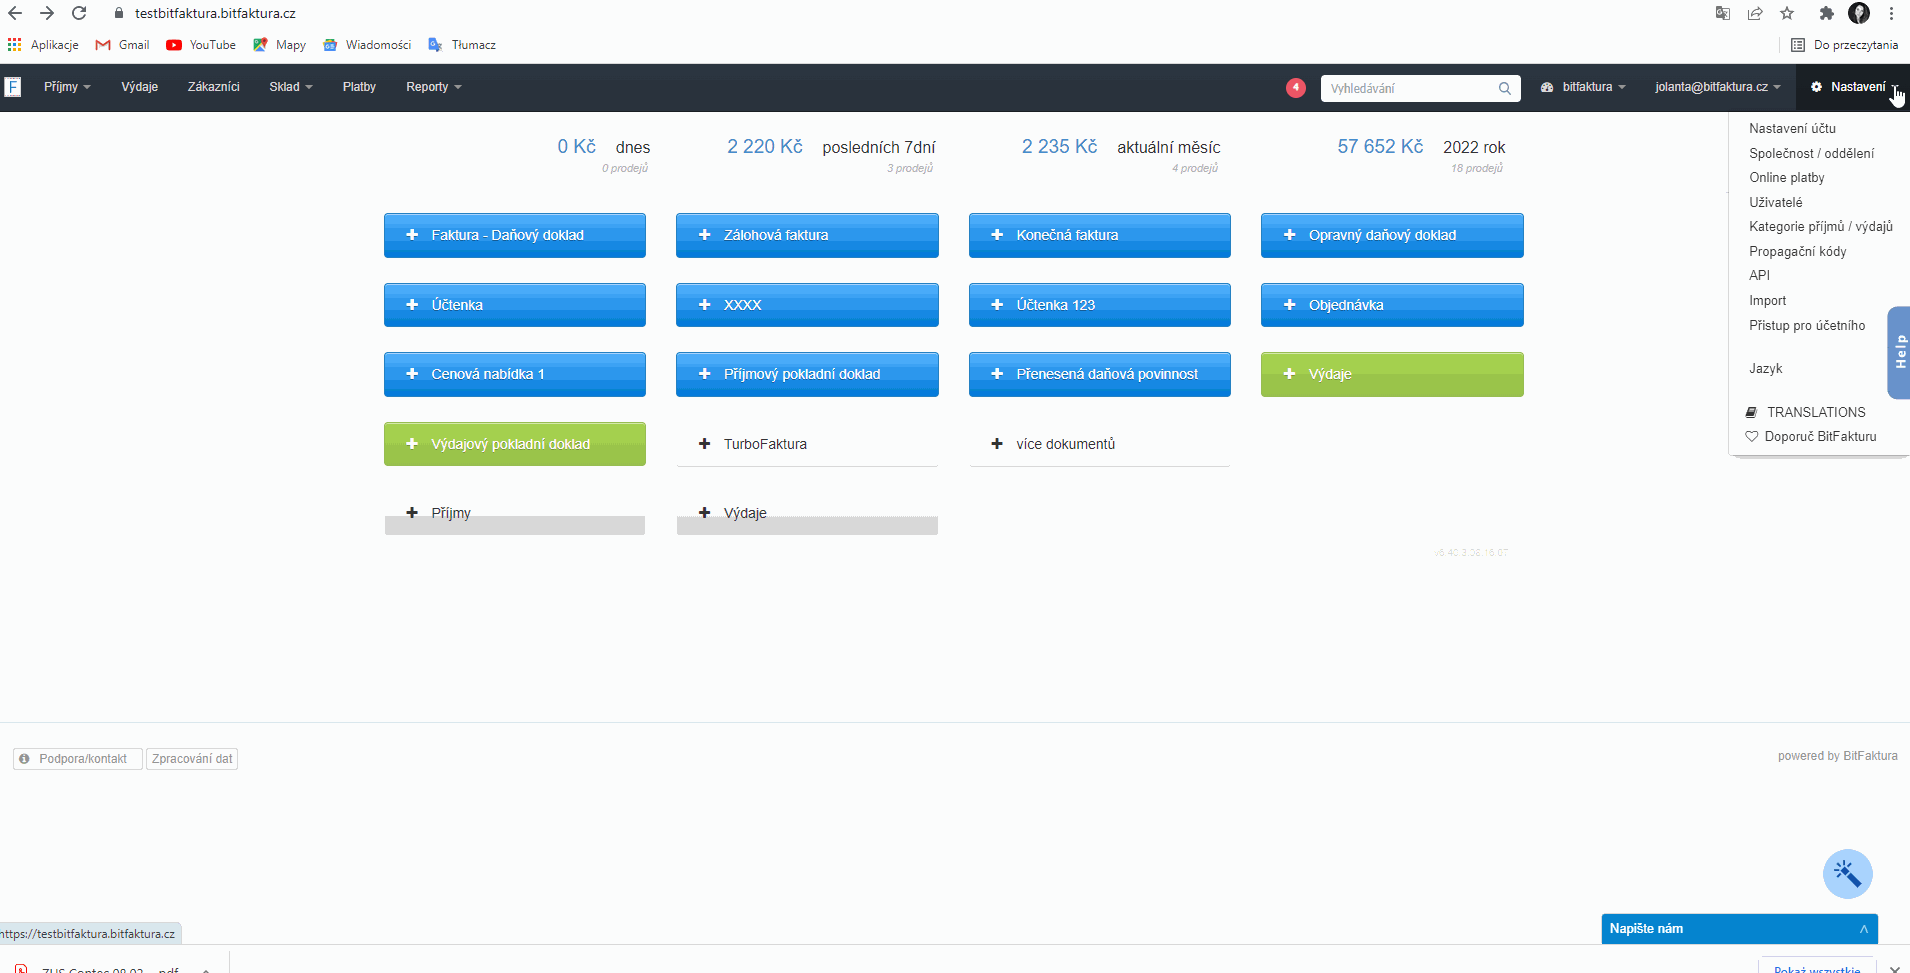The image size is (1910, 973).
Task: Open the Reporty dropdown menu
Action: 434,87
